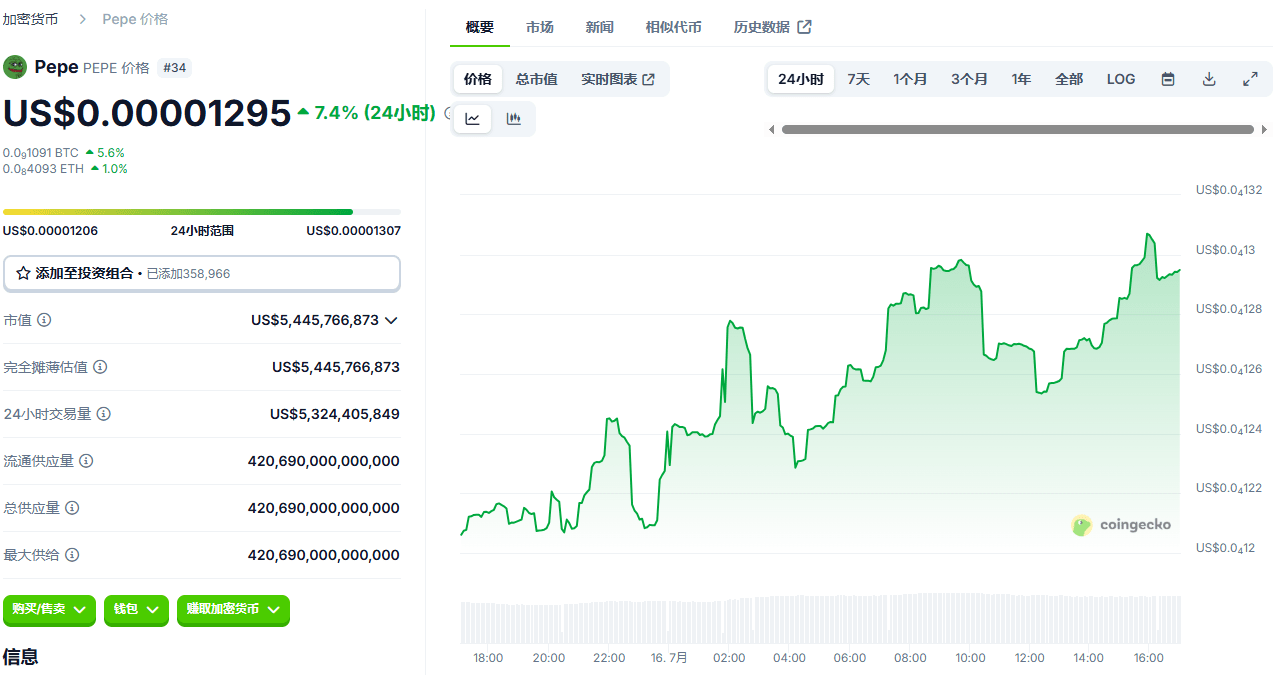
Task: Select the line chart view icon
Action: (473, 119)
